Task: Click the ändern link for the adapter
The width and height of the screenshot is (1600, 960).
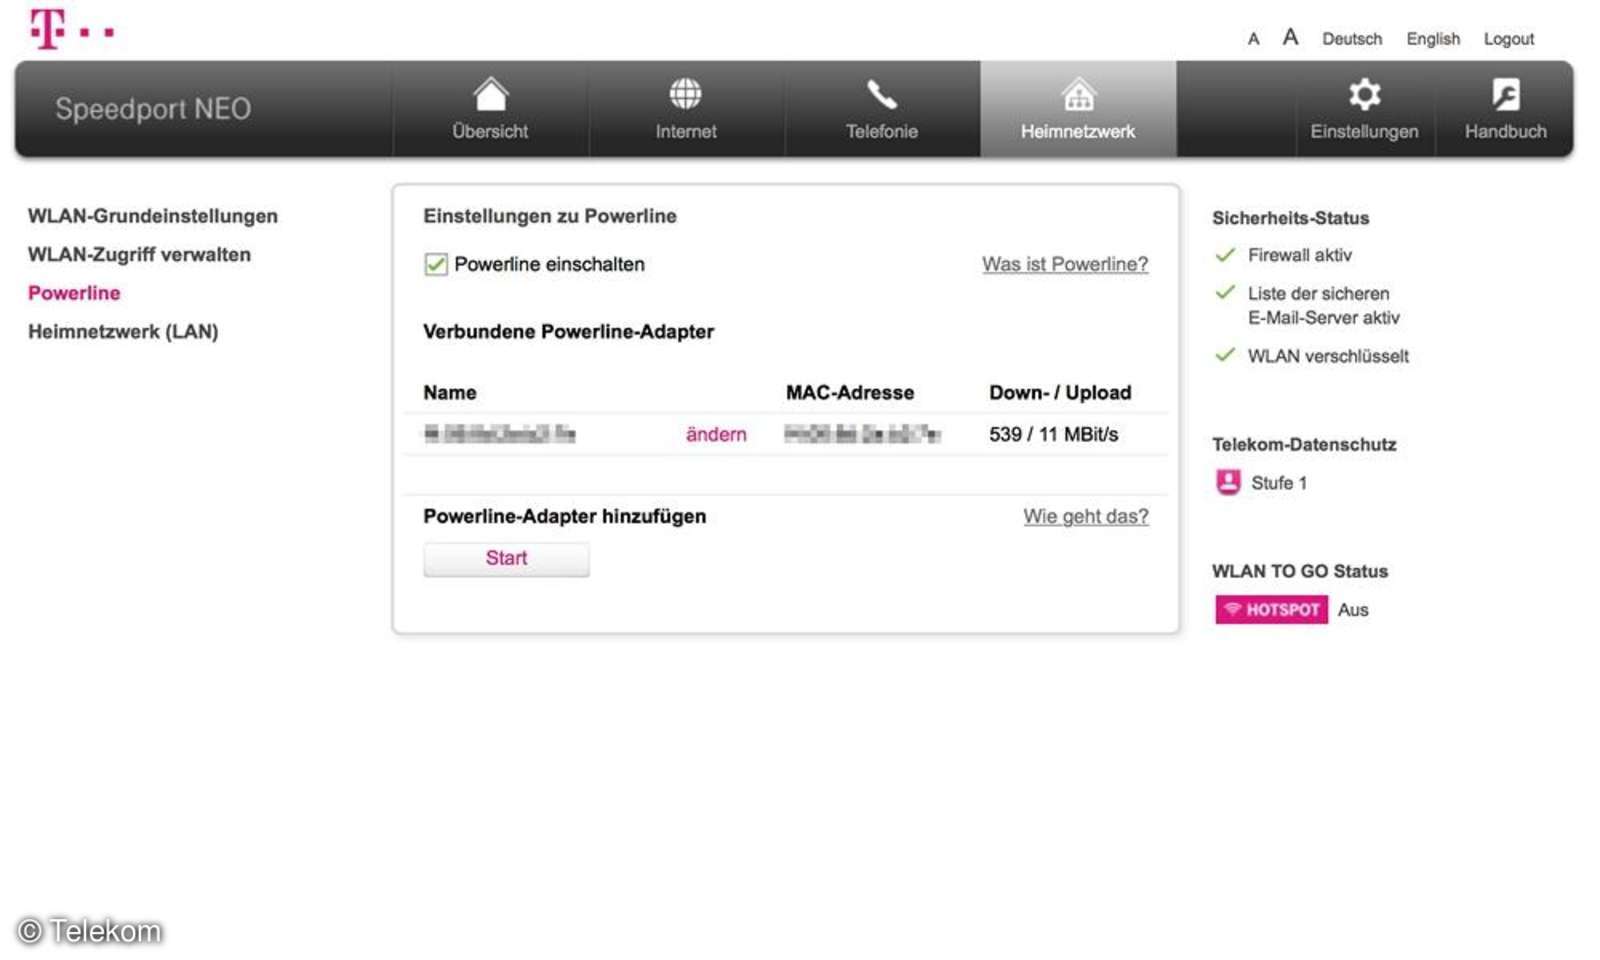Action: [x=716, y=434]
